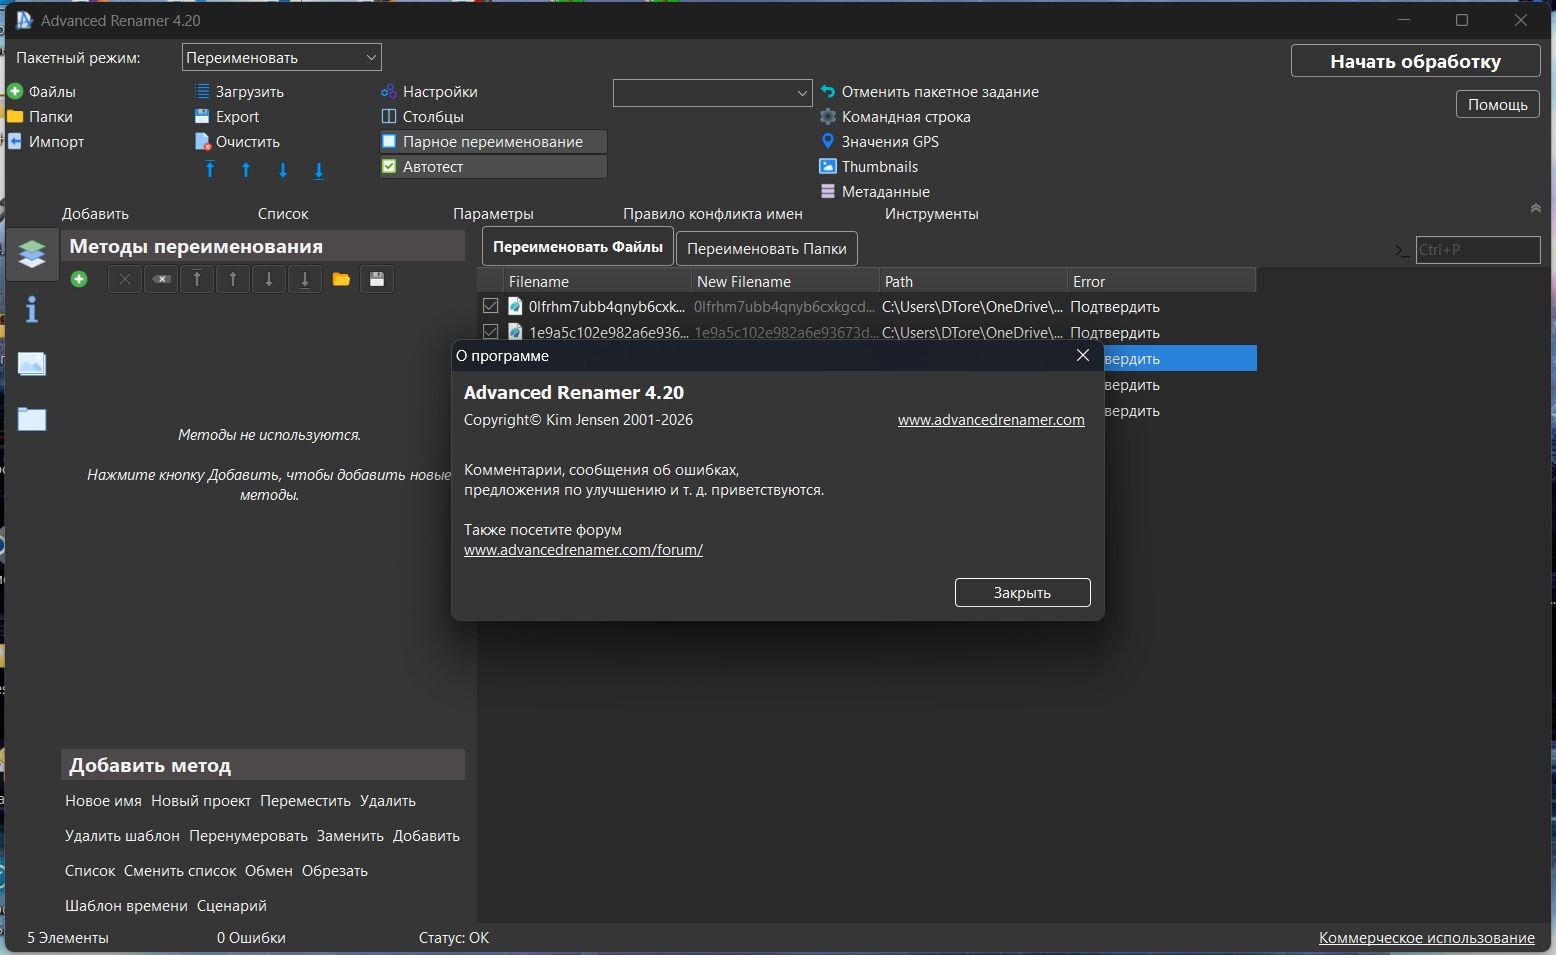Save methods with the floppy disk icon
The image size is (1556, 955).
click(x=377, y=280)
